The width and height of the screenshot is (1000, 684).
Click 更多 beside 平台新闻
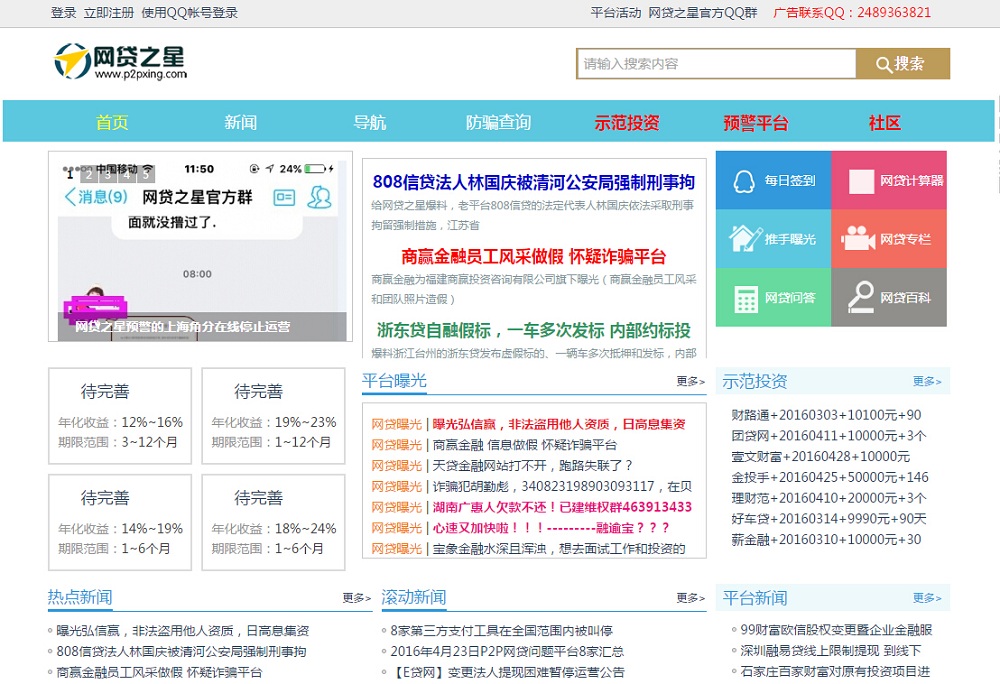[927, 598]
